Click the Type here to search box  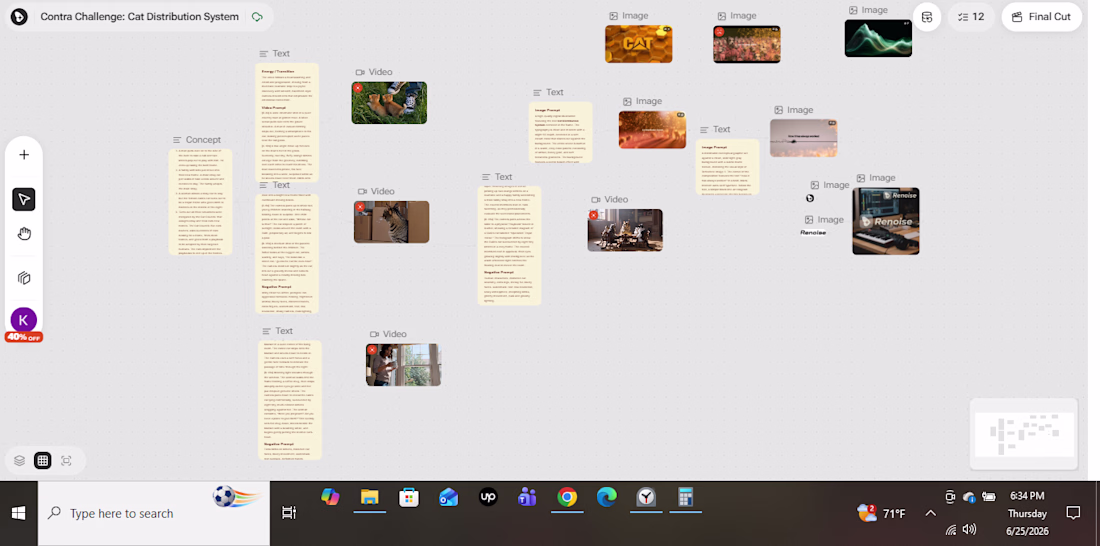pyautogui.click(x=154, y=514)
